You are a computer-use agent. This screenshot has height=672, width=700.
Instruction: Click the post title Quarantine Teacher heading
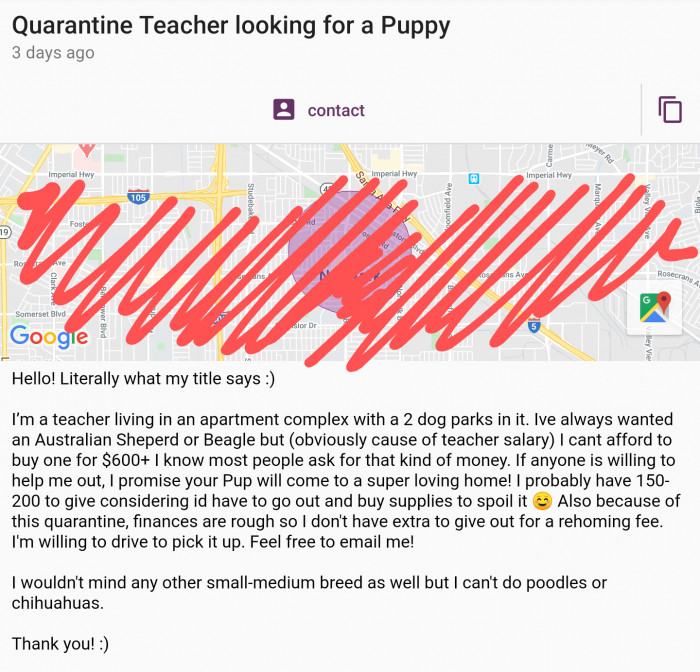(x=231, y=25)
